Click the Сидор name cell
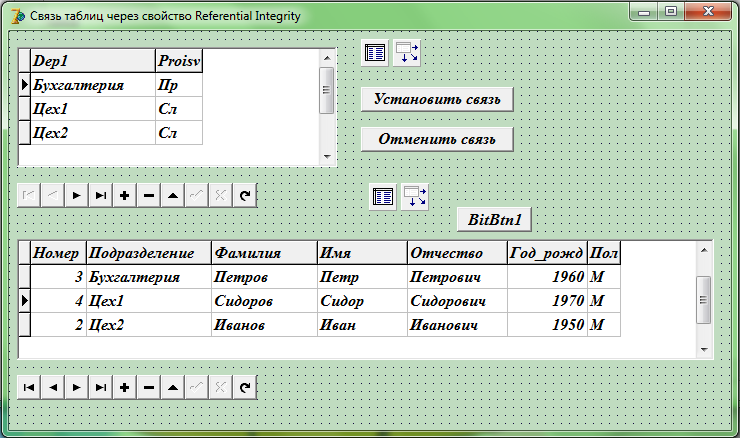 (x=362, y=301)
